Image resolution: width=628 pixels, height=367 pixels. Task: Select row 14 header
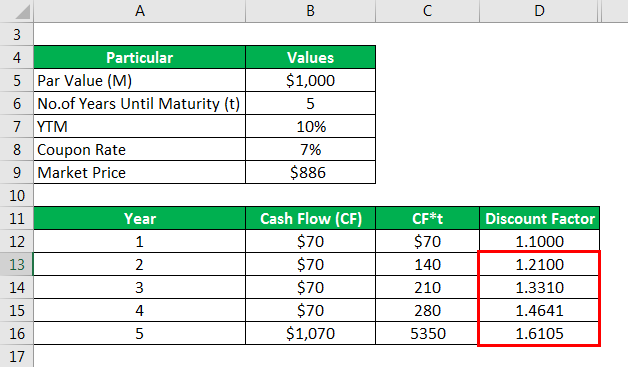pyautogui.click(x=16, y=288)
